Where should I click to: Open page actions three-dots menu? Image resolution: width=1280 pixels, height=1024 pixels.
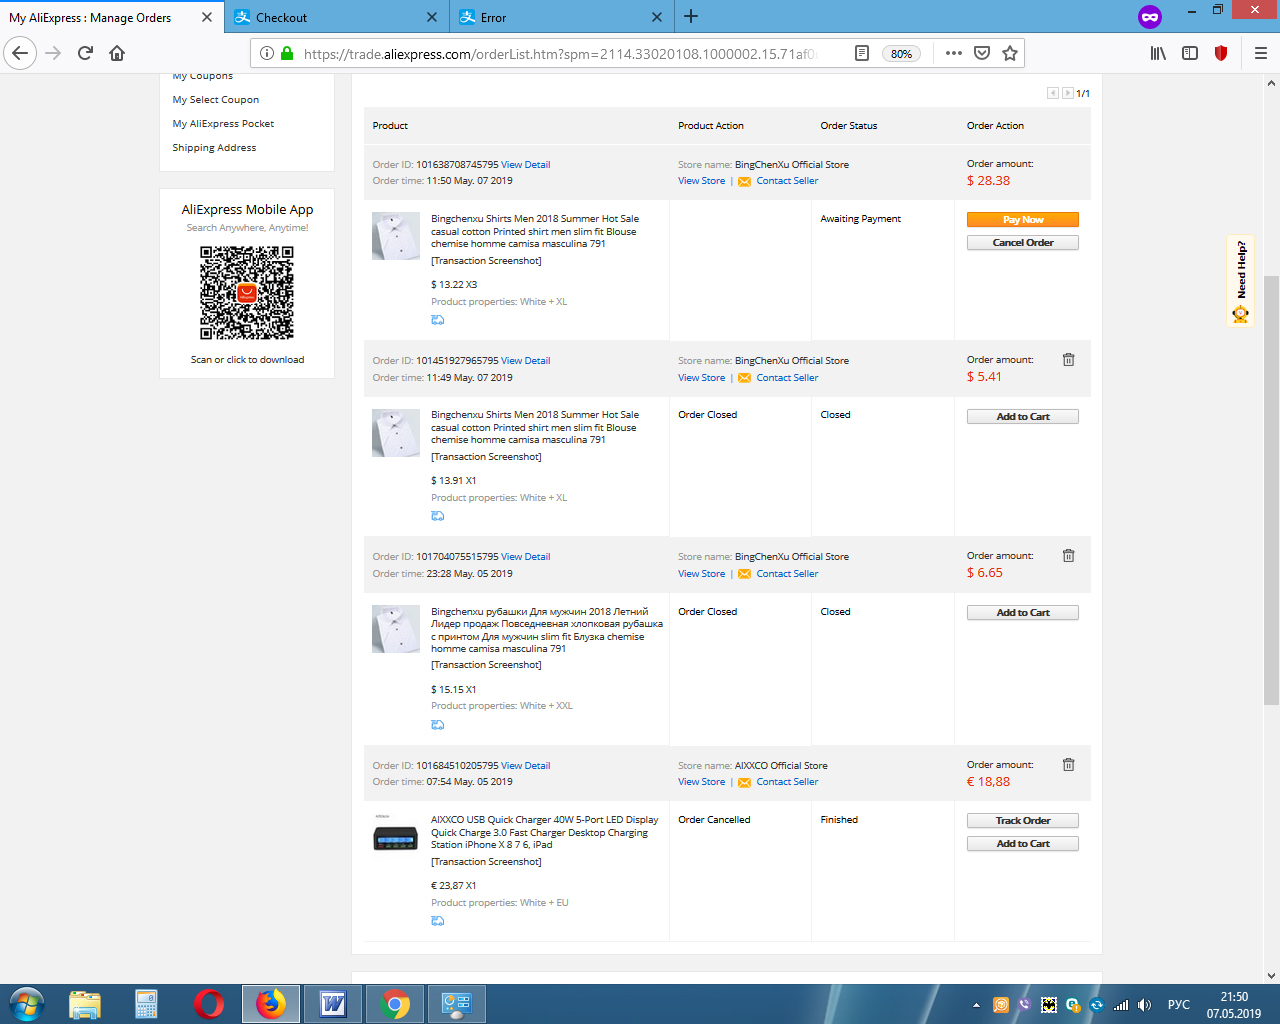954,53
